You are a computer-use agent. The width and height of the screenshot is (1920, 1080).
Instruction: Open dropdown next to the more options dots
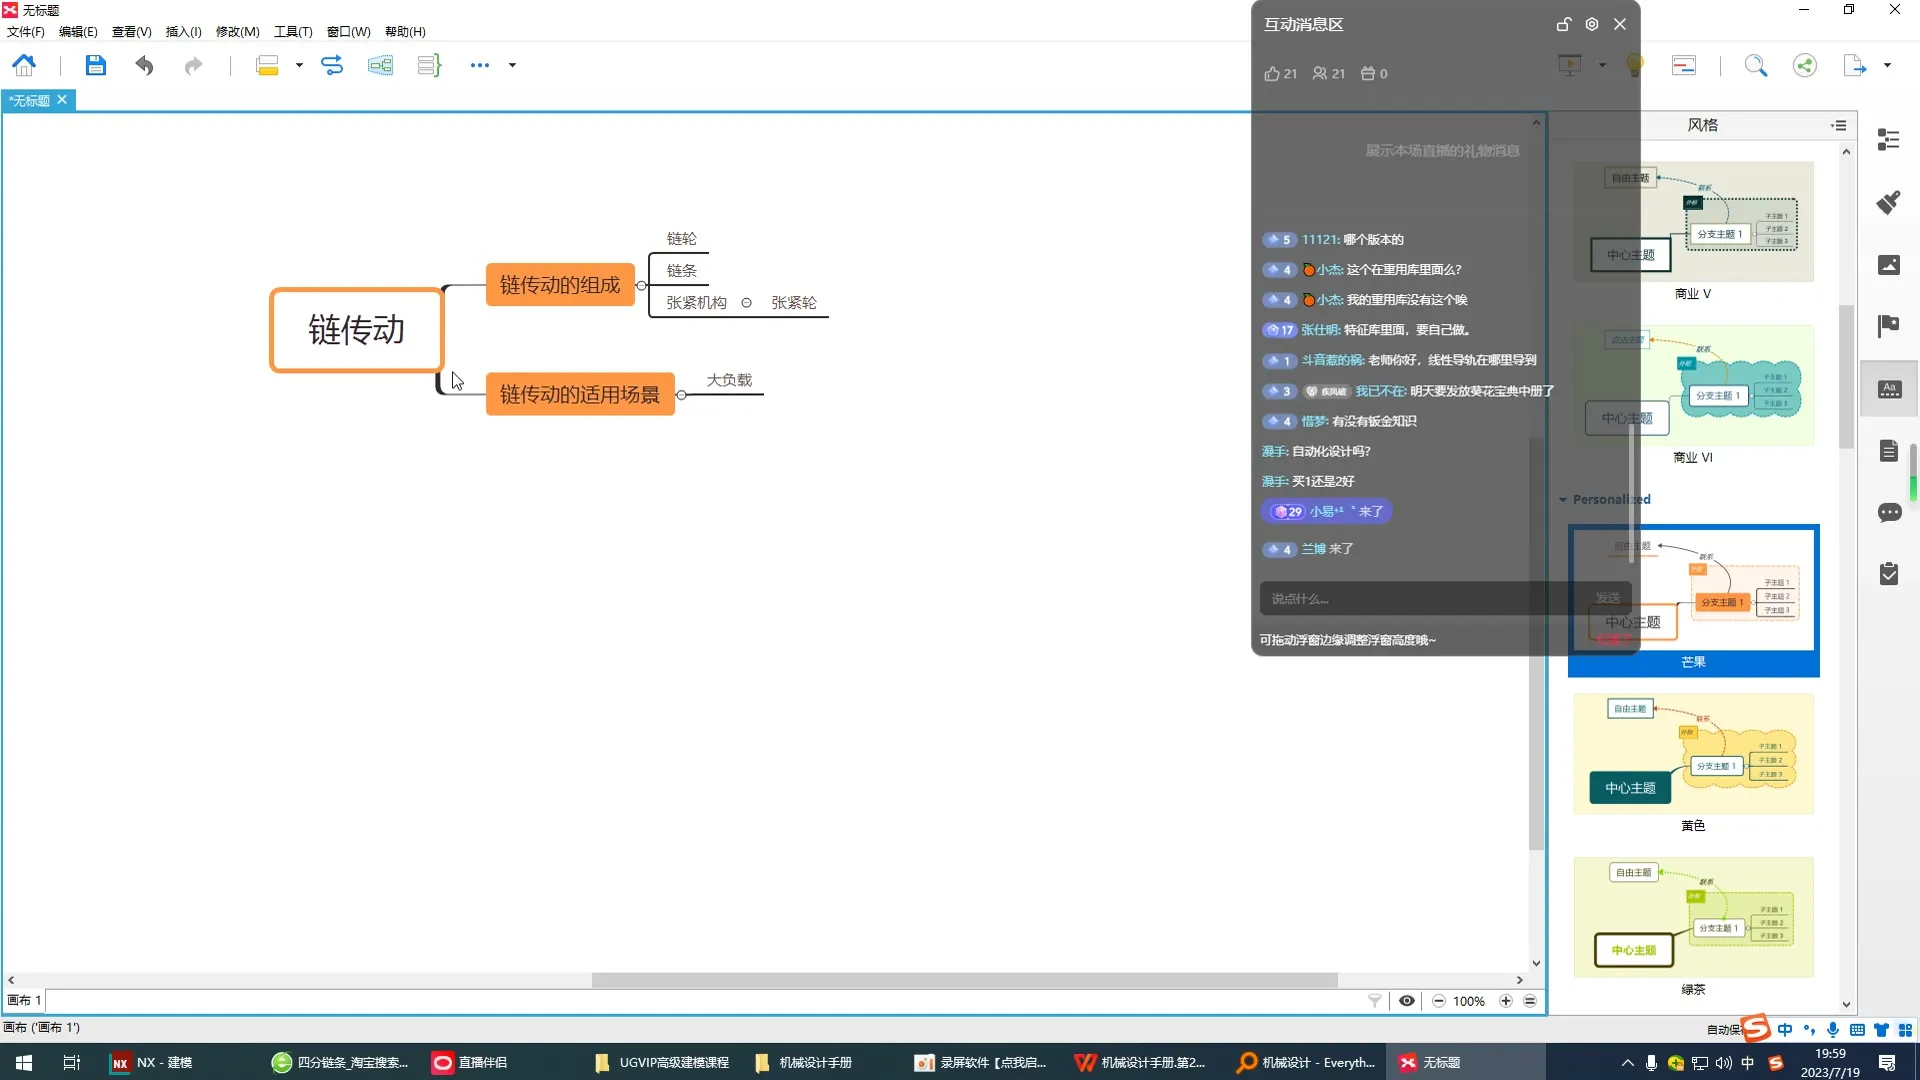tap(512, 66)
